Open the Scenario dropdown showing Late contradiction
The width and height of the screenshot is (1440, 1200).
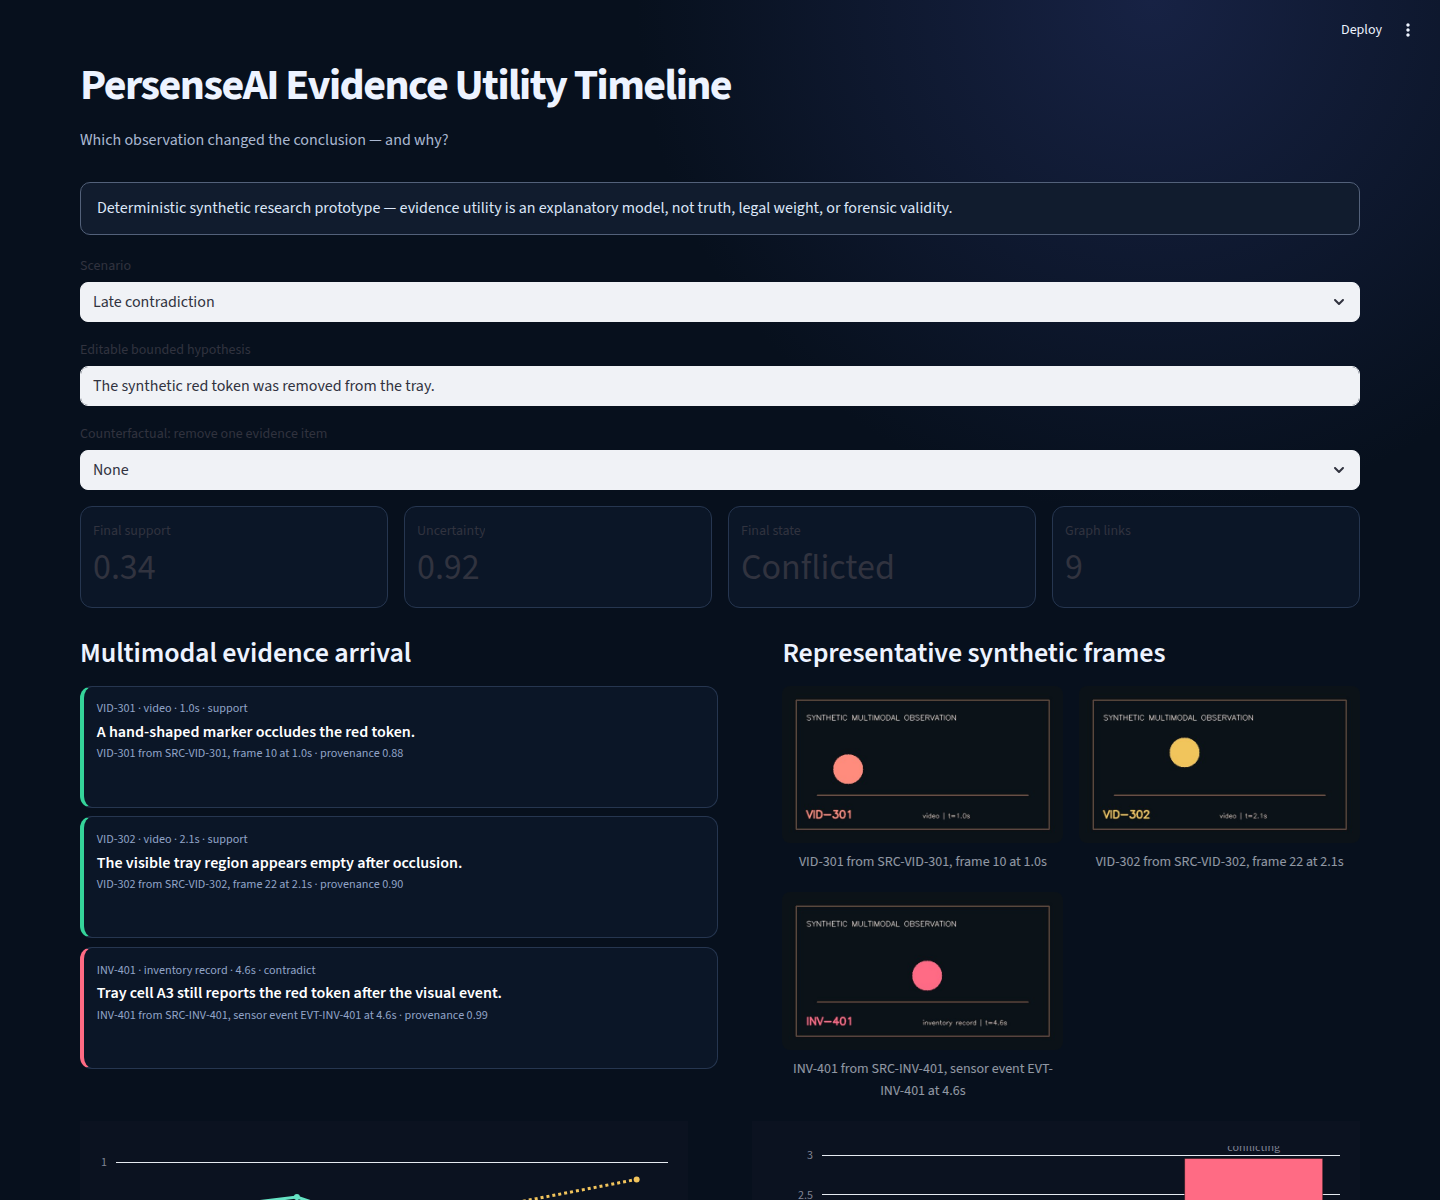(720, 302)
